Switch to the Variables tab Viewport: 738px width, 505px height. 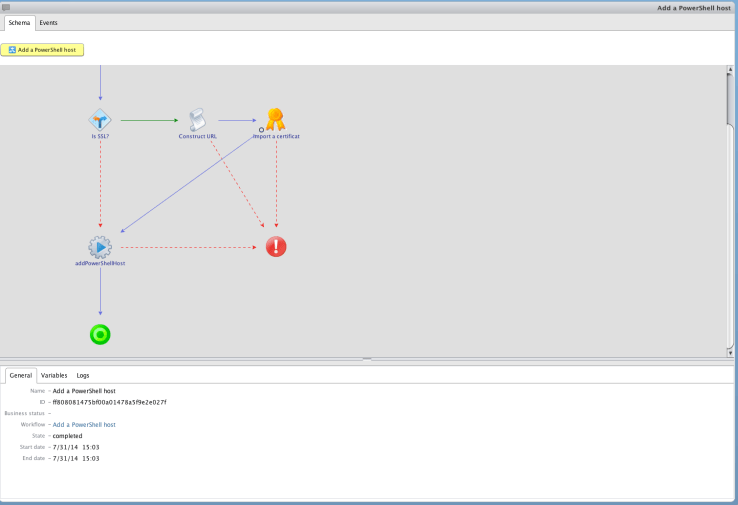(54, 375)
